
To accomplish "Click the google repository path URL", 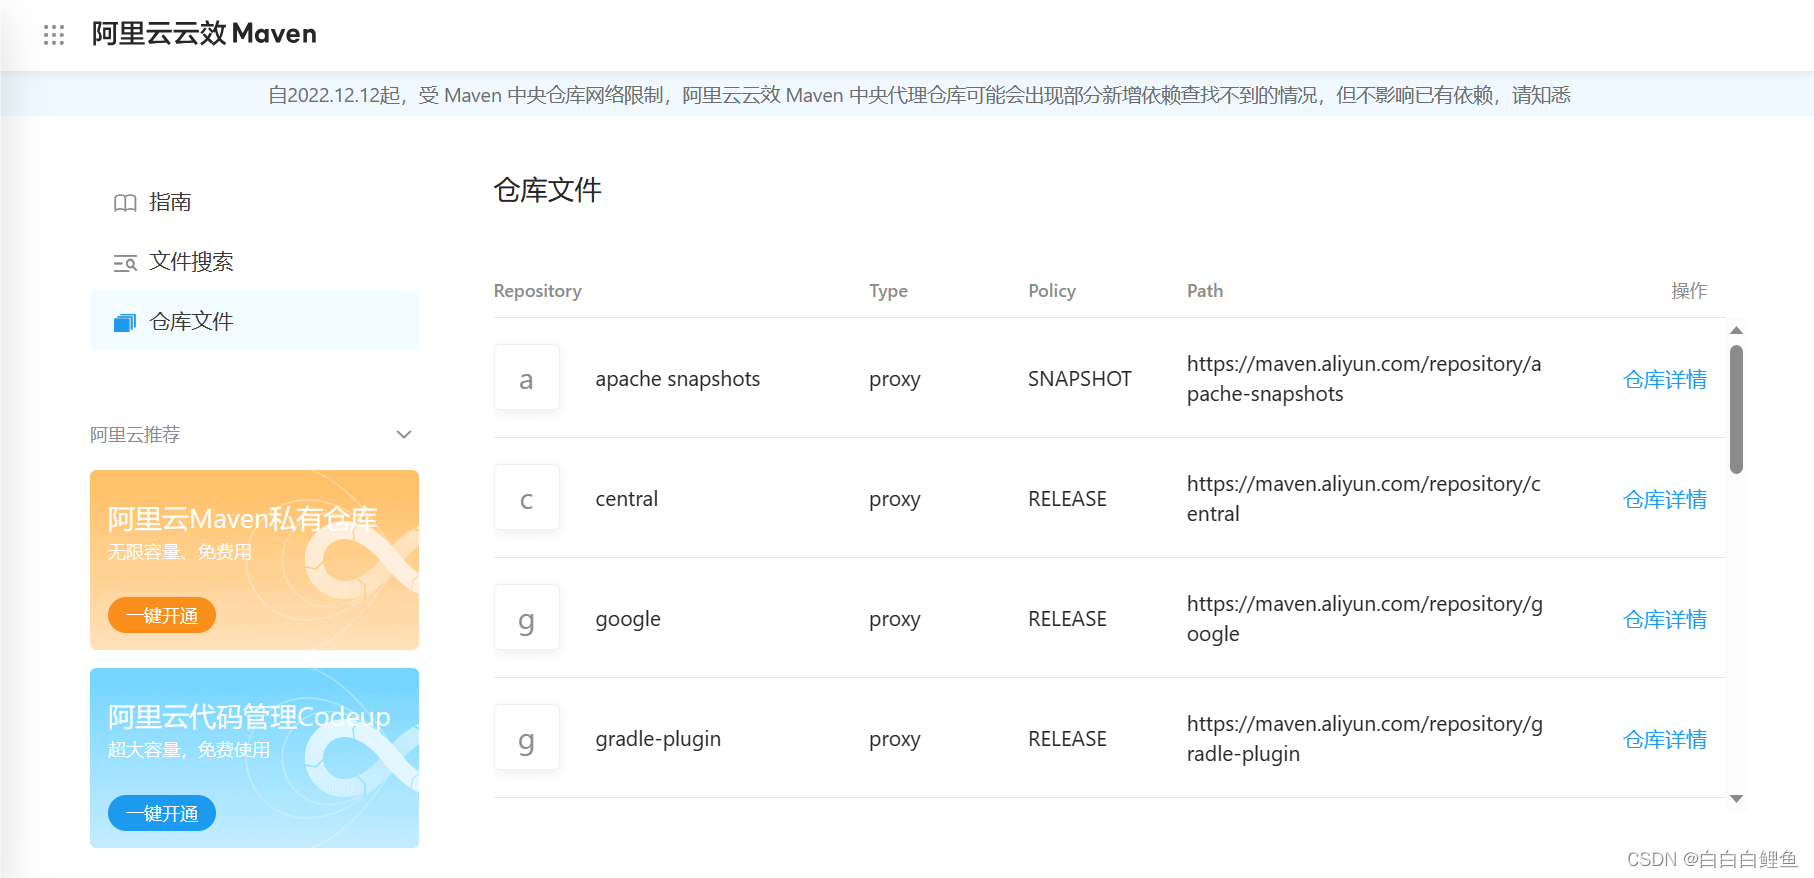I will tap(1365, 619).
